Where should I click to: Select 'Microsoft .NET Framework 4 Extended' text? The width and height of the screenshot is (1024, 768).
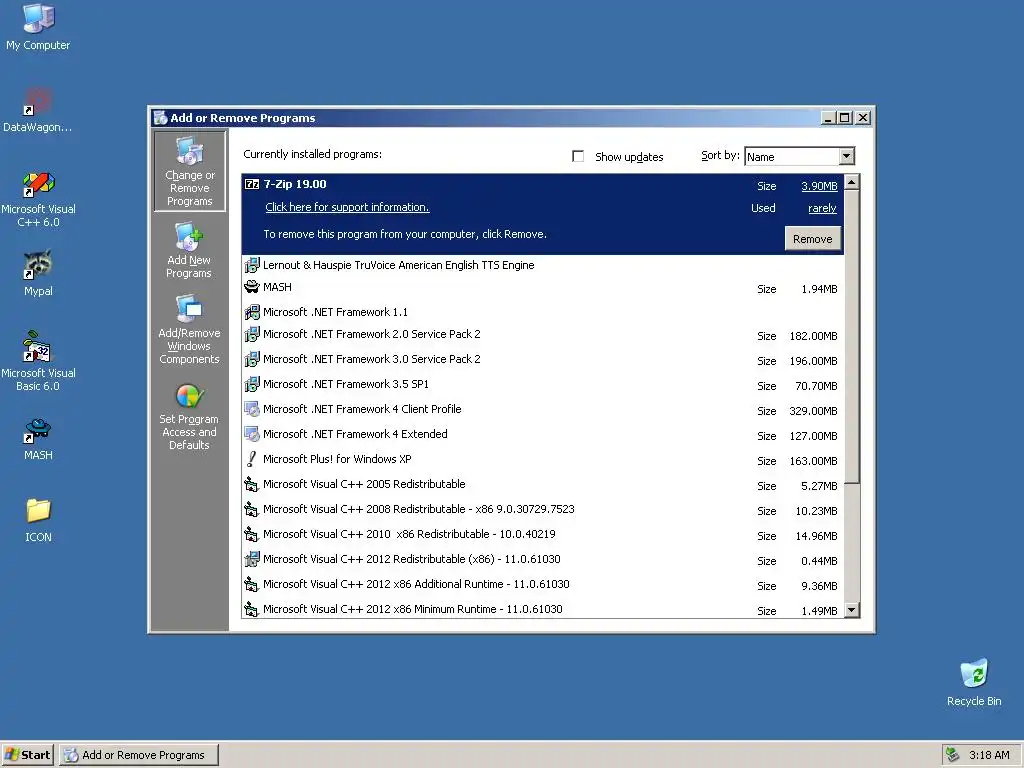(x=355, y=434)
